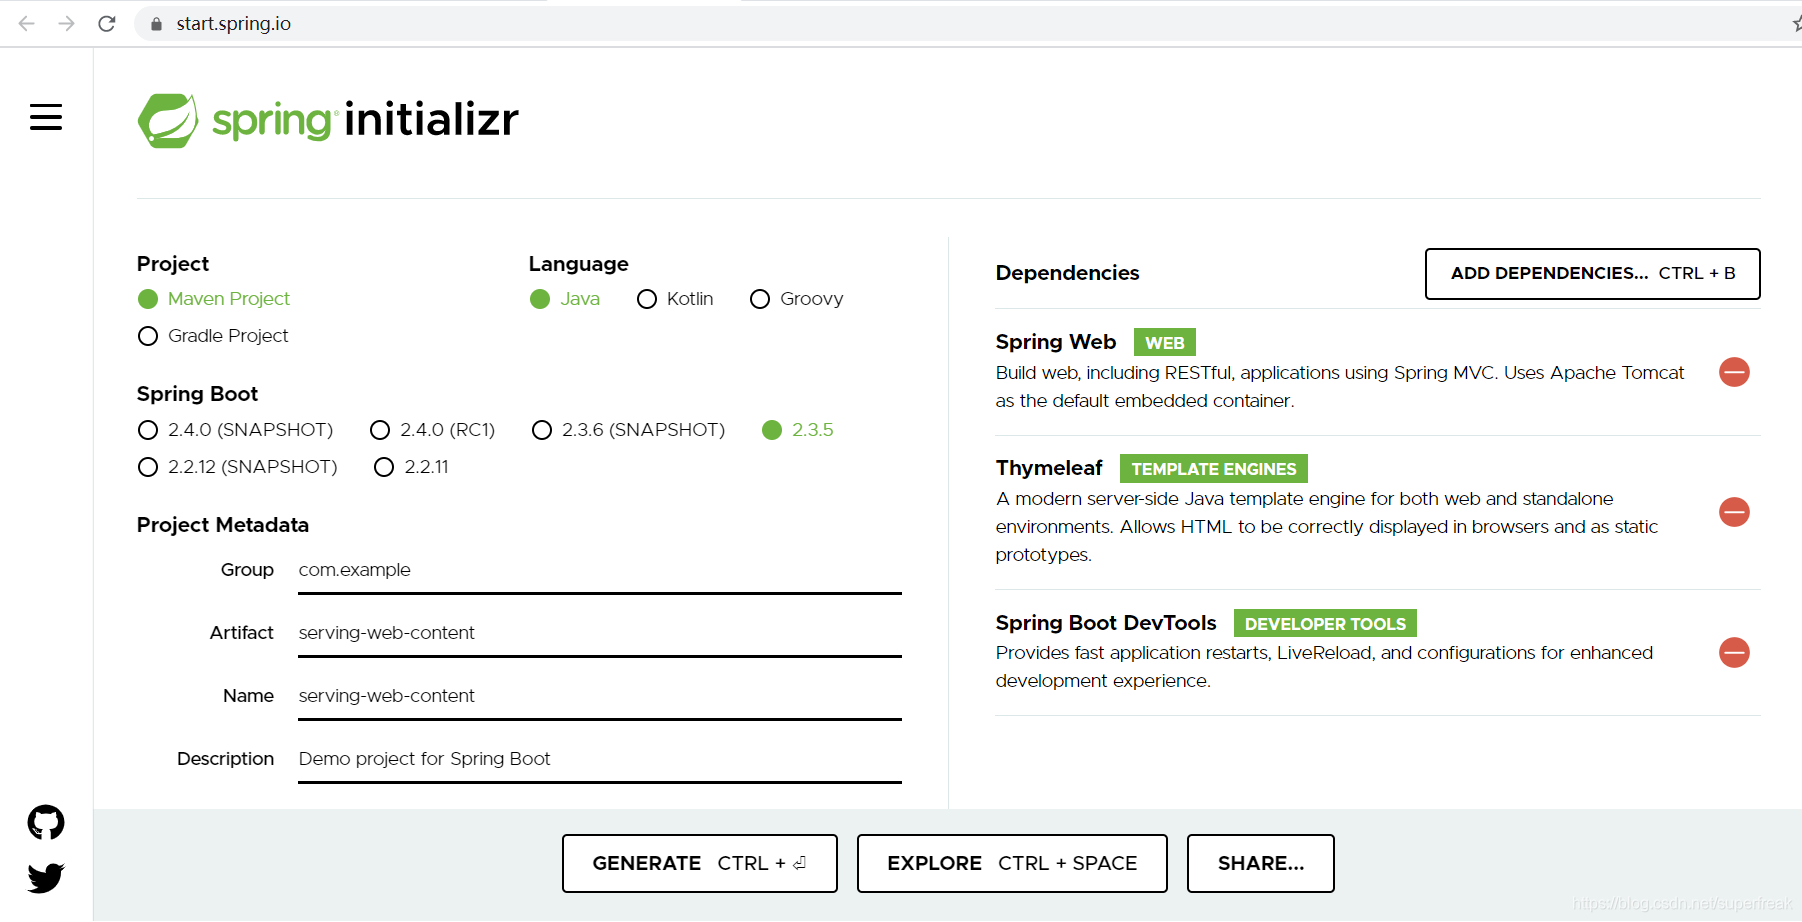1802x922 pixels.
Task: Reload the page with the refresh icon
Action: point(107,23)
